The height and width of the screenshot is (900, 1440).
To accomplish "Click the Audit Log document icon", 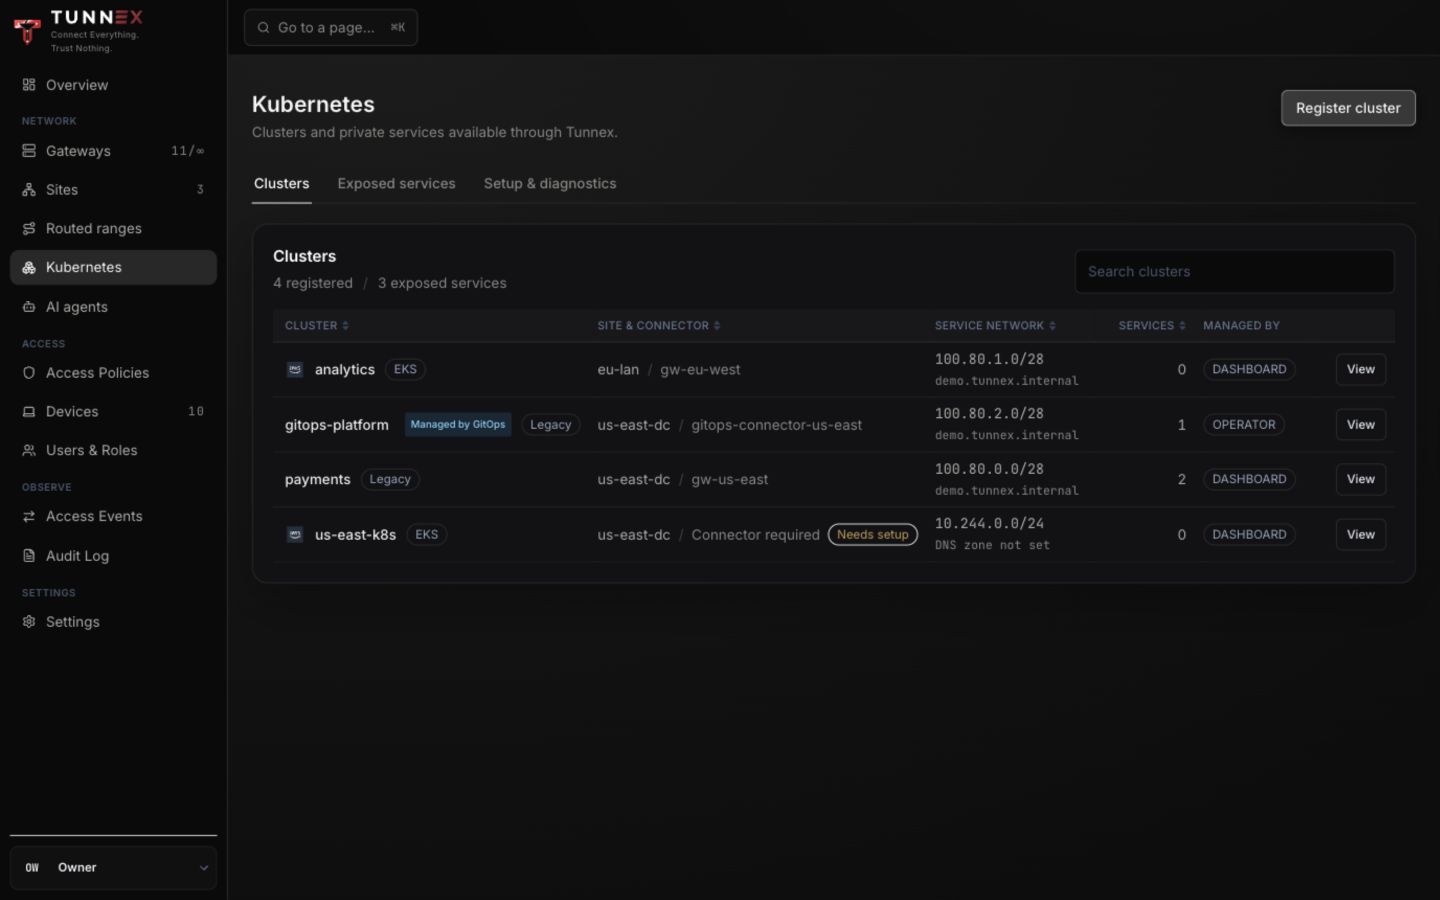I will tap(29, 556).
